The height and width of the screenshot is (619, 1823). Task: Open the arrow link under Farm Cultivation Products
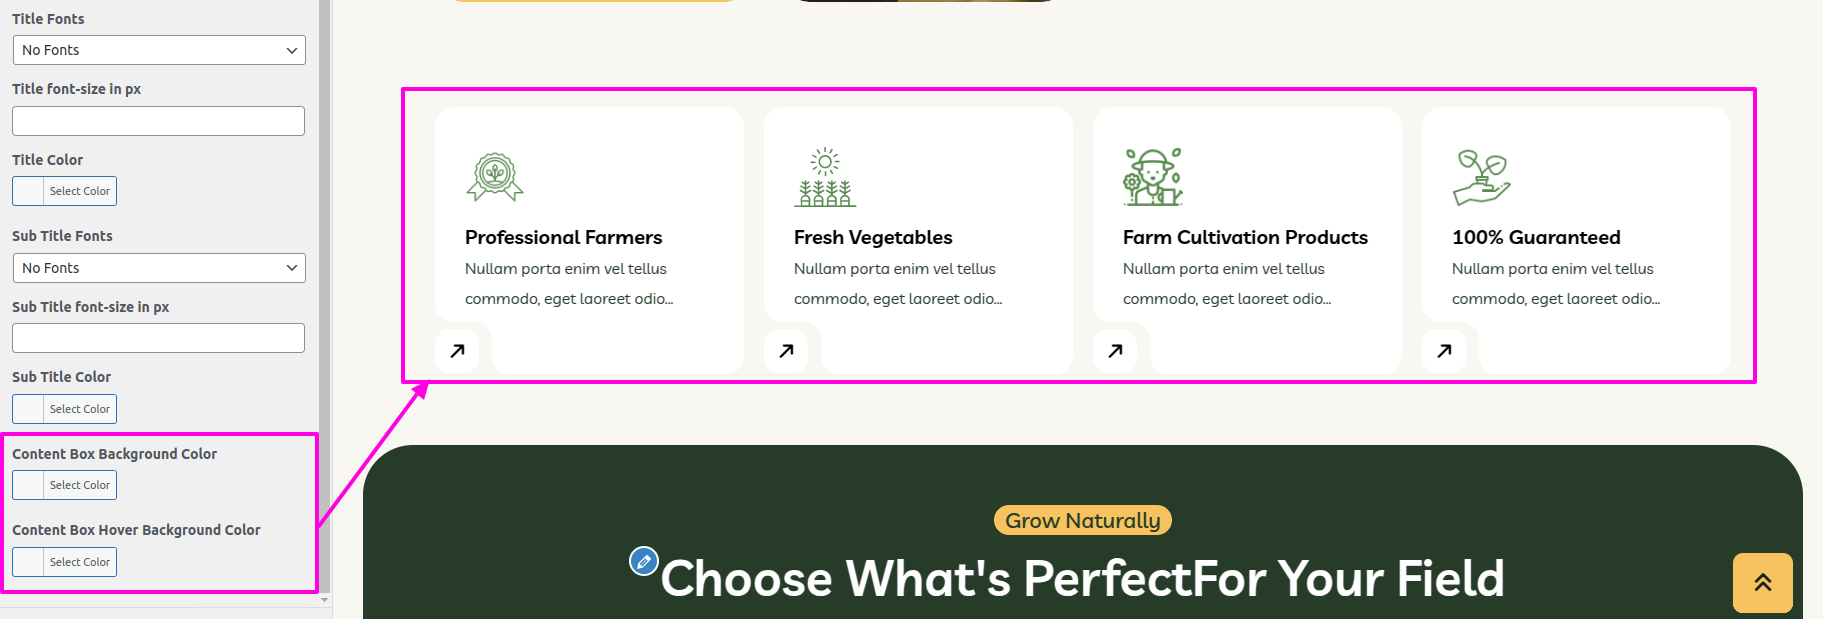click(x=1115, y=351)
